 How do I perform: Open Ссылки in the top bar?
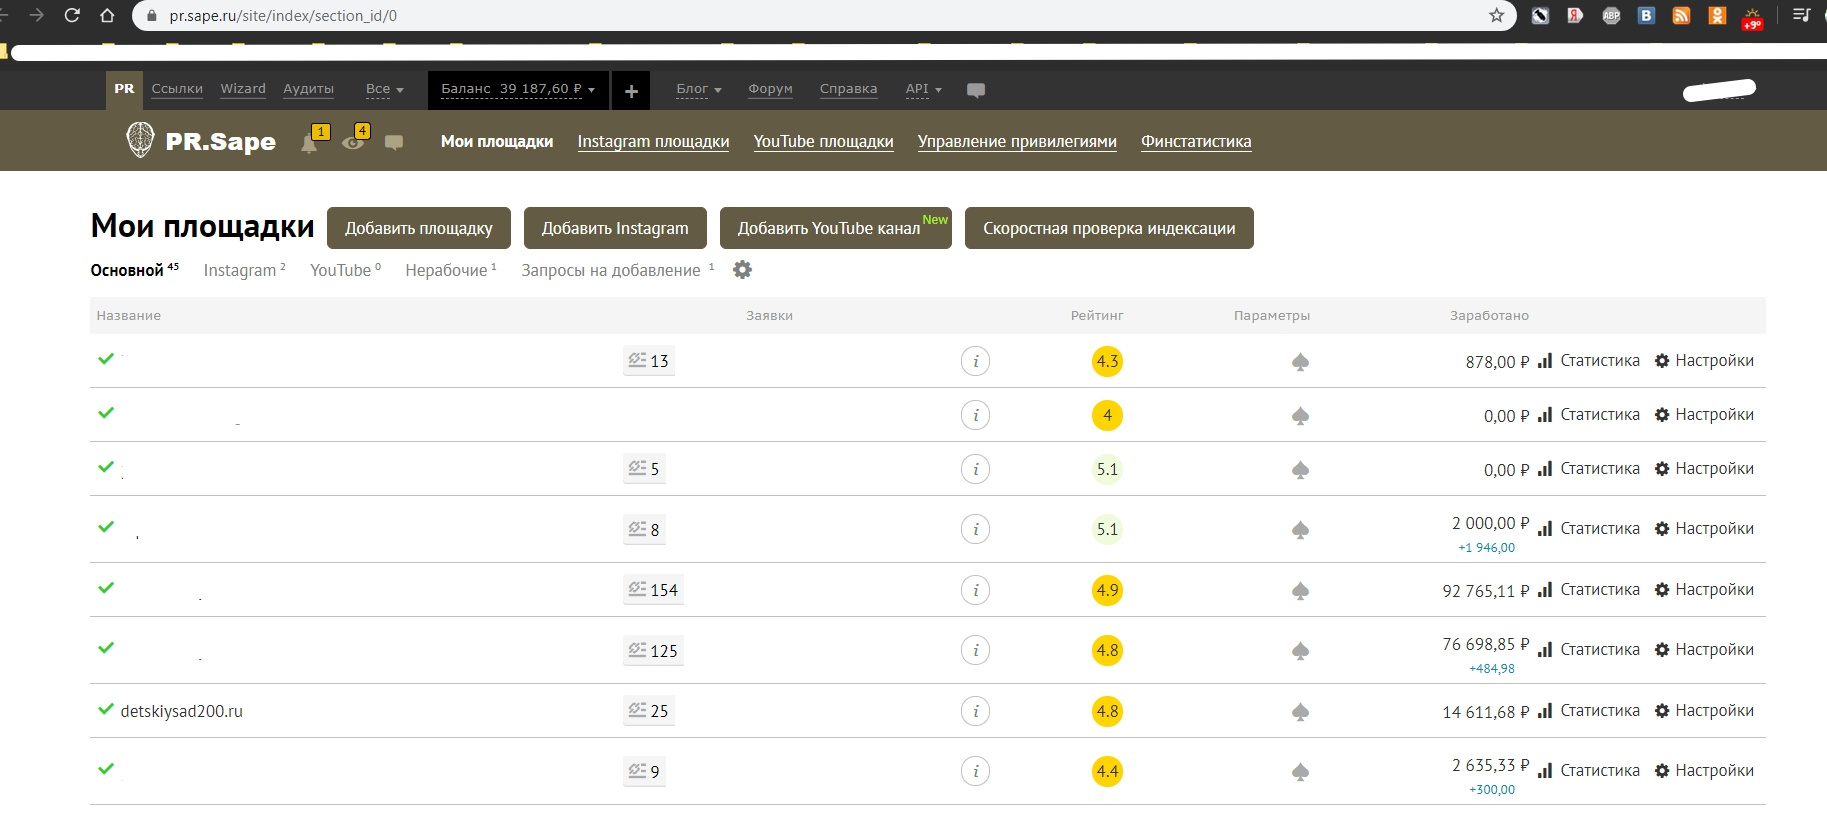point(177,89)
